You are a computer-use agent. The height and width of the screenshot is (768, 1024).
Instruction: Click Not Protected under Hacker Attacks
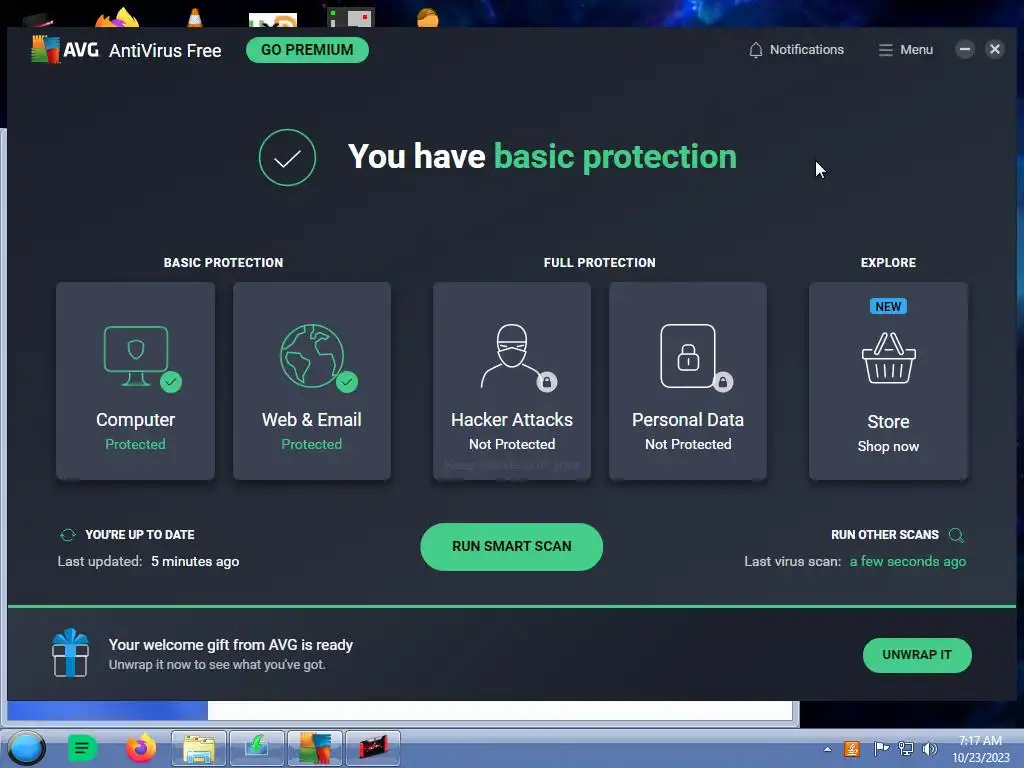click(x=512, y=444)
